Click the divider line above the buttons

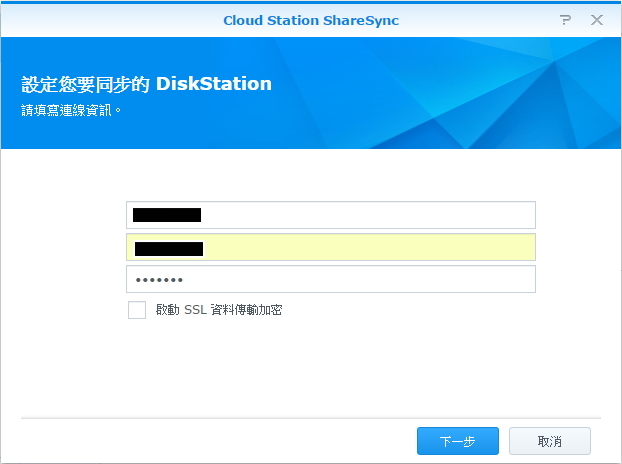pos(310,418)
